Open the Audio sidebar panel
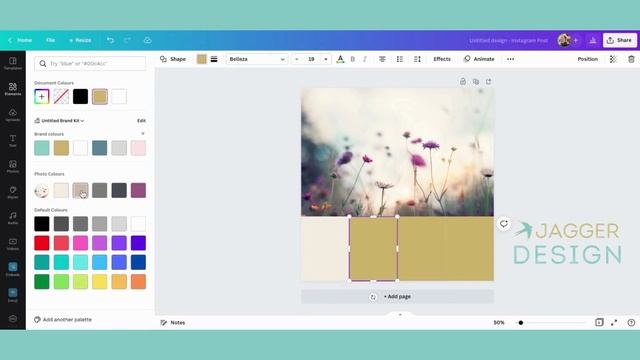The width and height of the screenshot is (640, 360). tap(13, 218)
